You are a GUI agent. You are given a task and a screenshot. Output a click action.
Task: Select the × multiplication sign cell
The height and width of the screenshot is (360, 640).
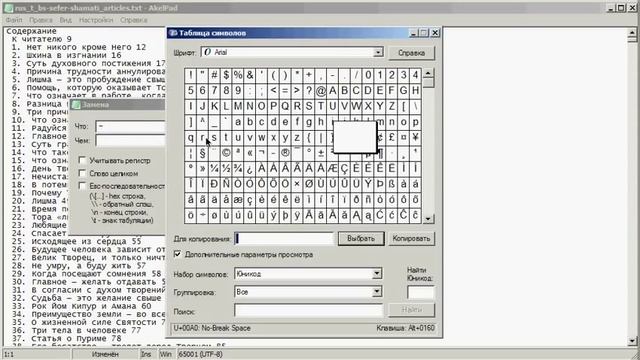pos(297,184)
